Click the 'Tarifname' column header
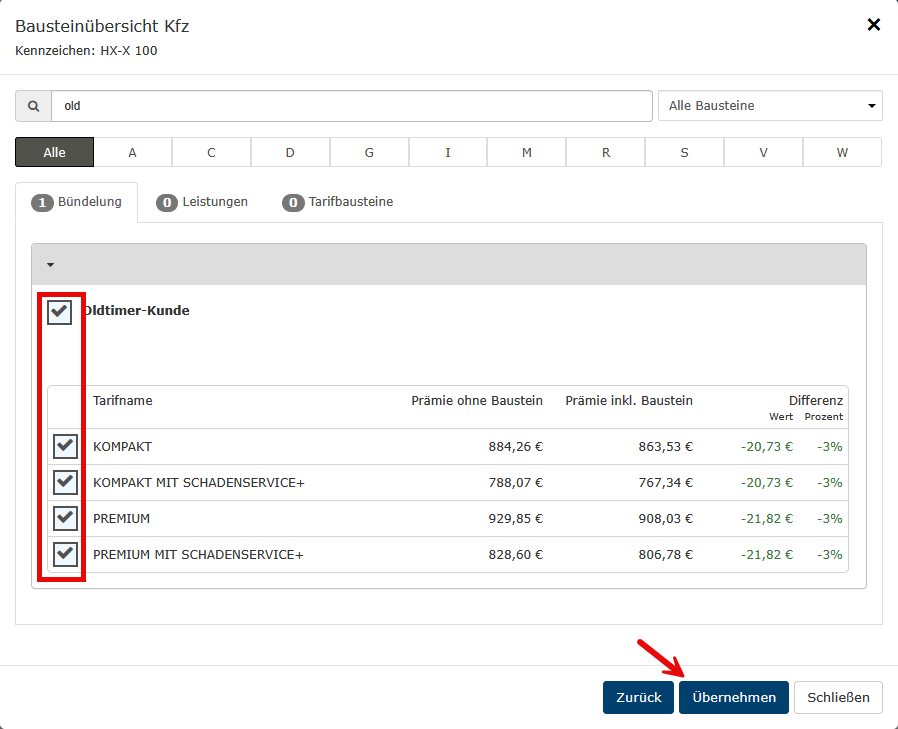The height and width of the screenshot is (729, 898). click(x=123, y=400)
